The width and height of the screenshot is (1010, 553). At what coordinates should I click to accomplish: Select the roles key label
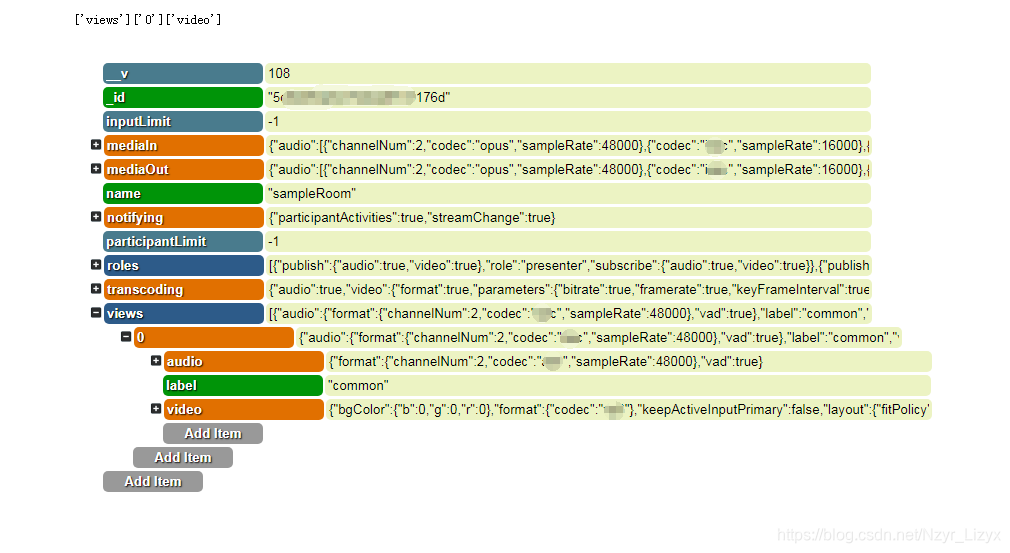184,265
